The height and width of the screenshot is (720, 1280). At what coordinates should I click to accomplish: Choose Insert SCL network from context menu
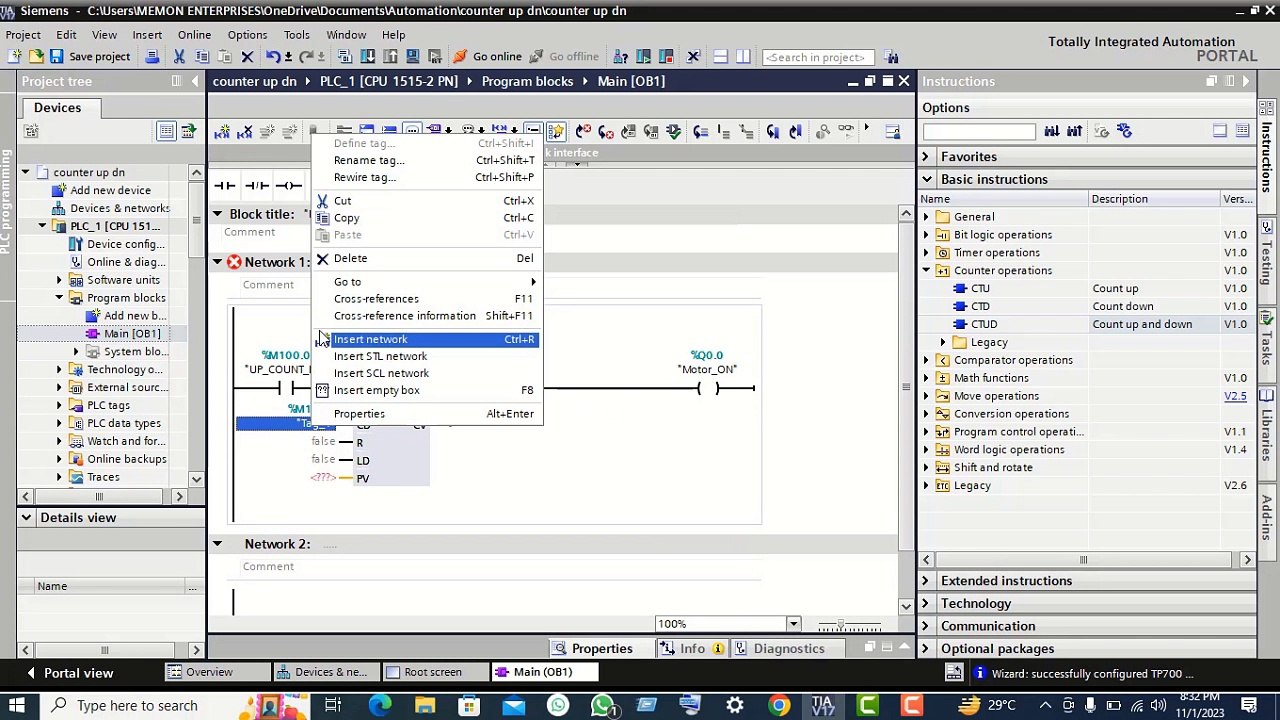(427, 373)
